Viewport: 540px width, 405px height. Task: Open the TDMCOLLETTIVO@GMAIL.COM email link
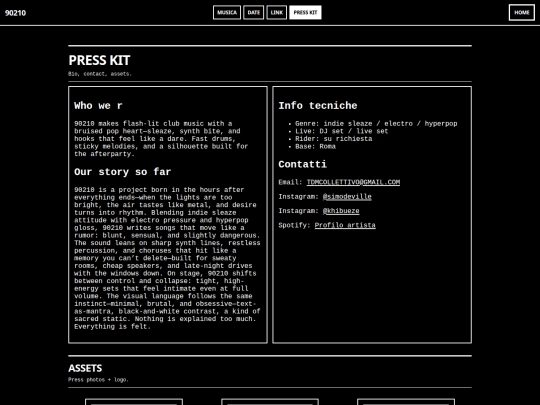[353, 182]
